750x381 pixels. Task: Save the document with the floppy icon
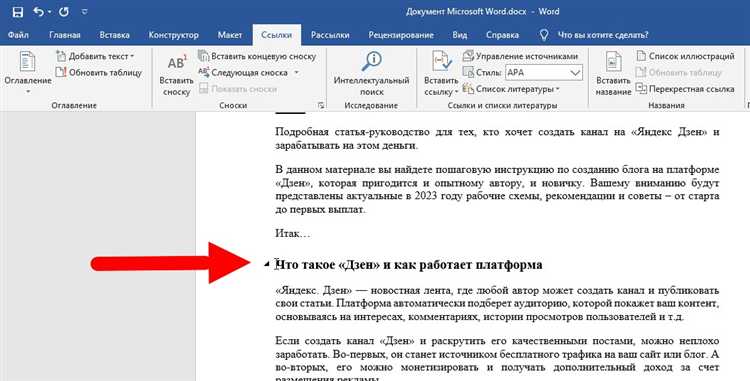[x=18, y=12]
